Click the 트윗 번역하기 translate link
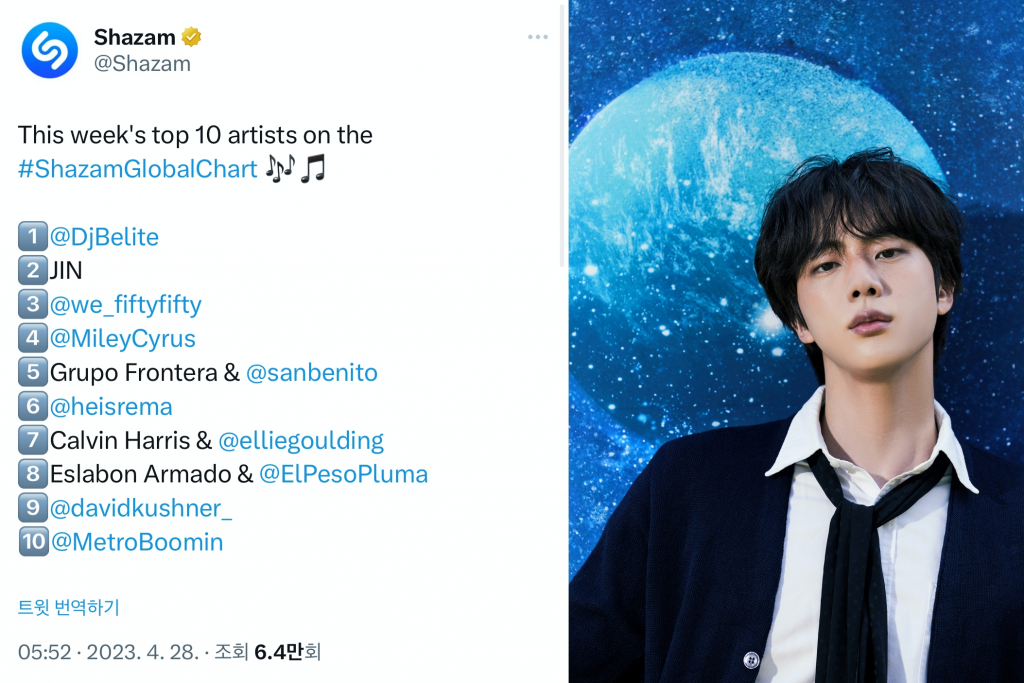 [x=69, y=607]
